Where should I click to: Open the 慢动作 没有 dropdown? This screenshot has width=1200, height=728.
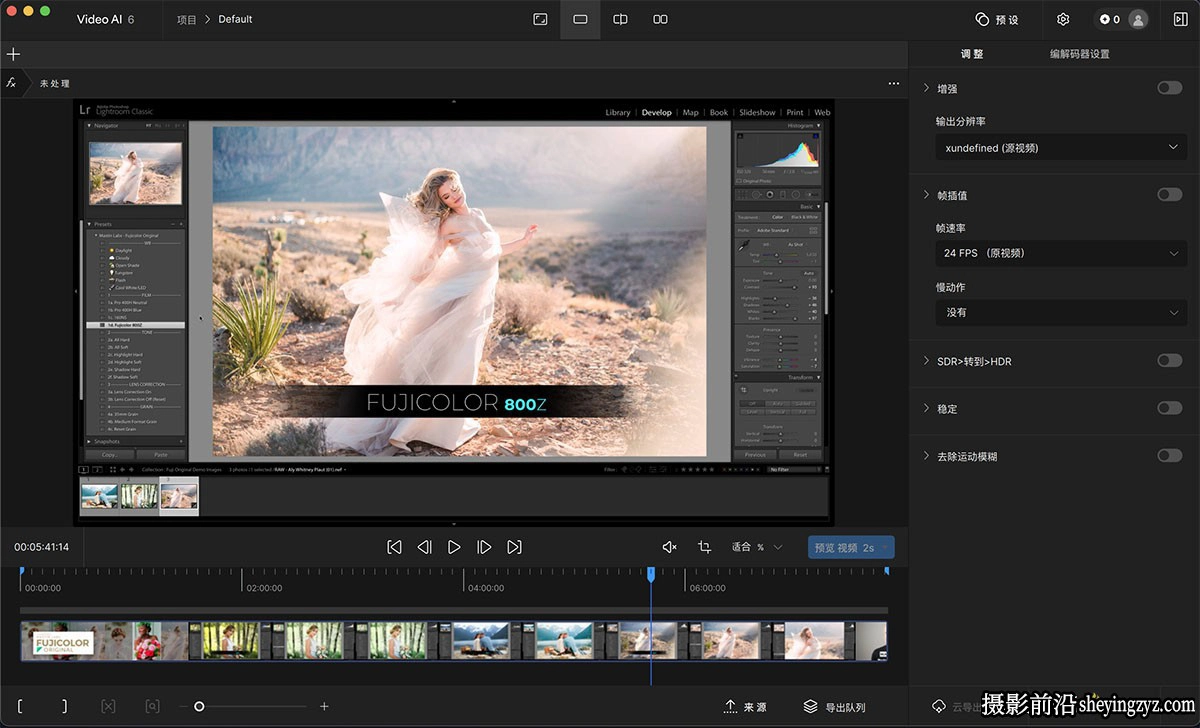pos(1061,312)
